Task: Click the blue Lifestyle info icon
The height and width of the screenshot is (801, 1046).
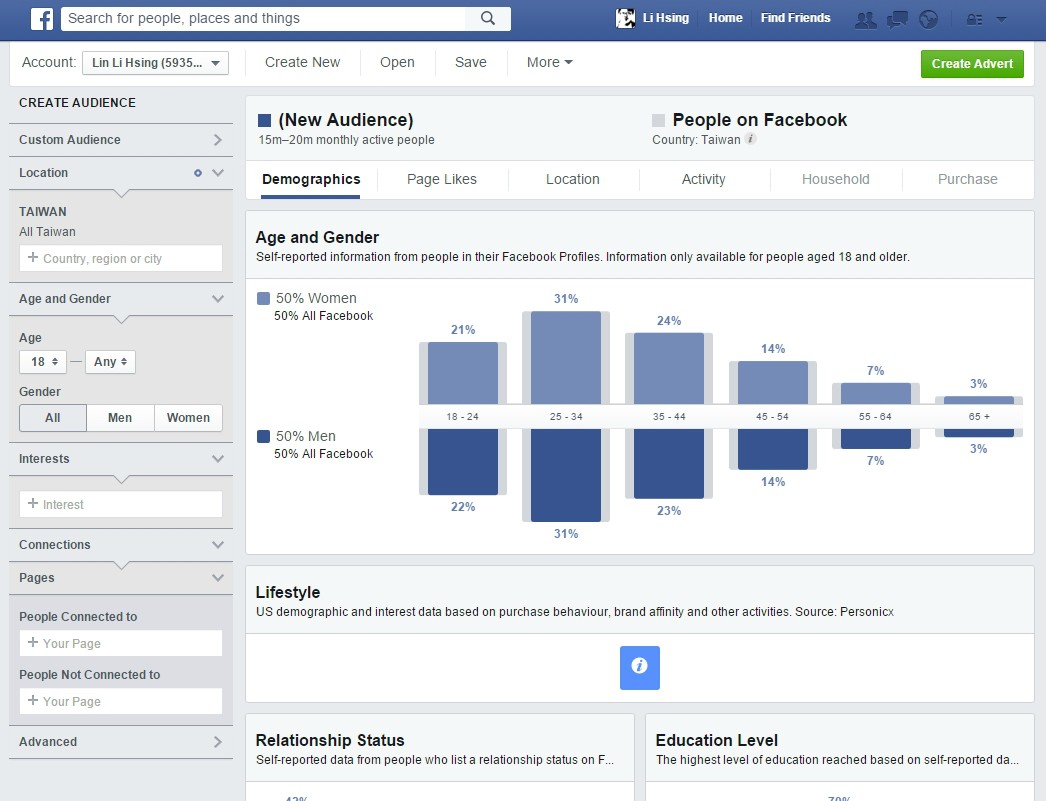Action: 640,667
